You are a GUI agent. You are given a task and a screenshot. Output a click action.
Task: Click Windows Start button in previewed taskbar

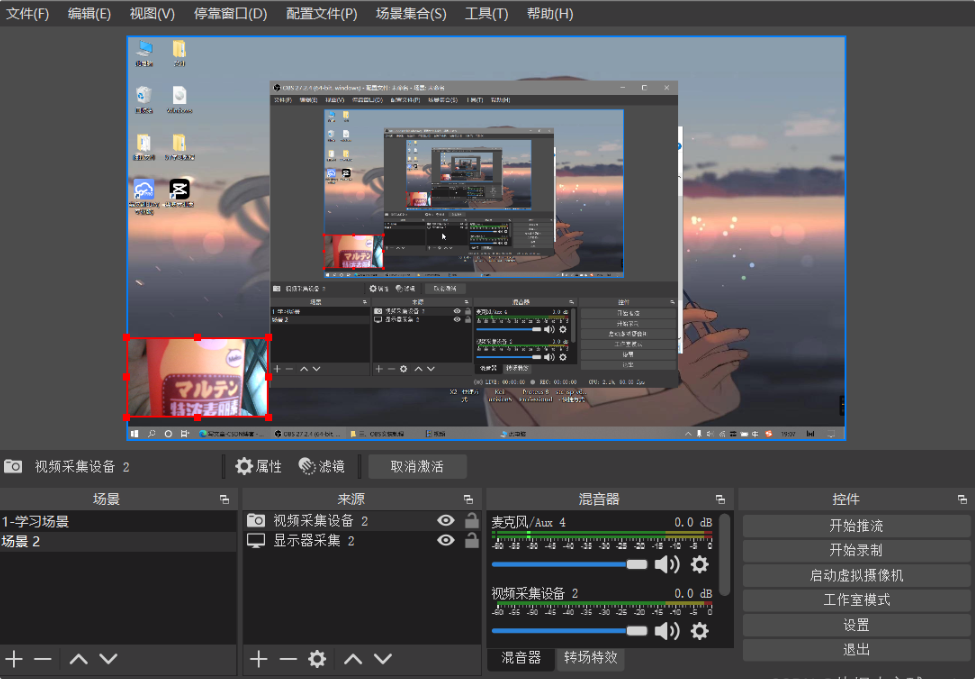[x=135, y=433]
